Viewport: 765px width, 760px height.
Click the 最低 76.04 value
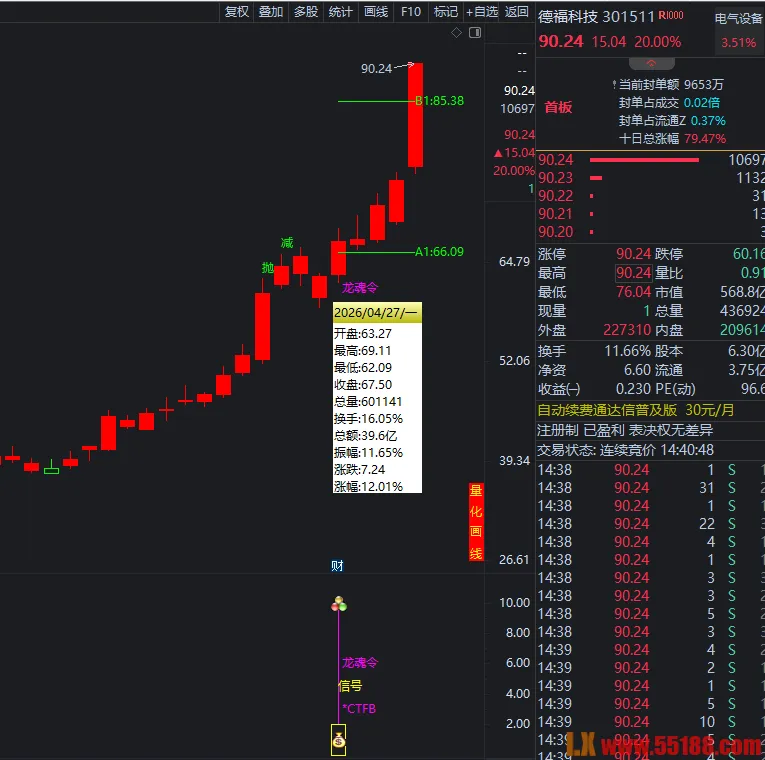tap(633, 292)
